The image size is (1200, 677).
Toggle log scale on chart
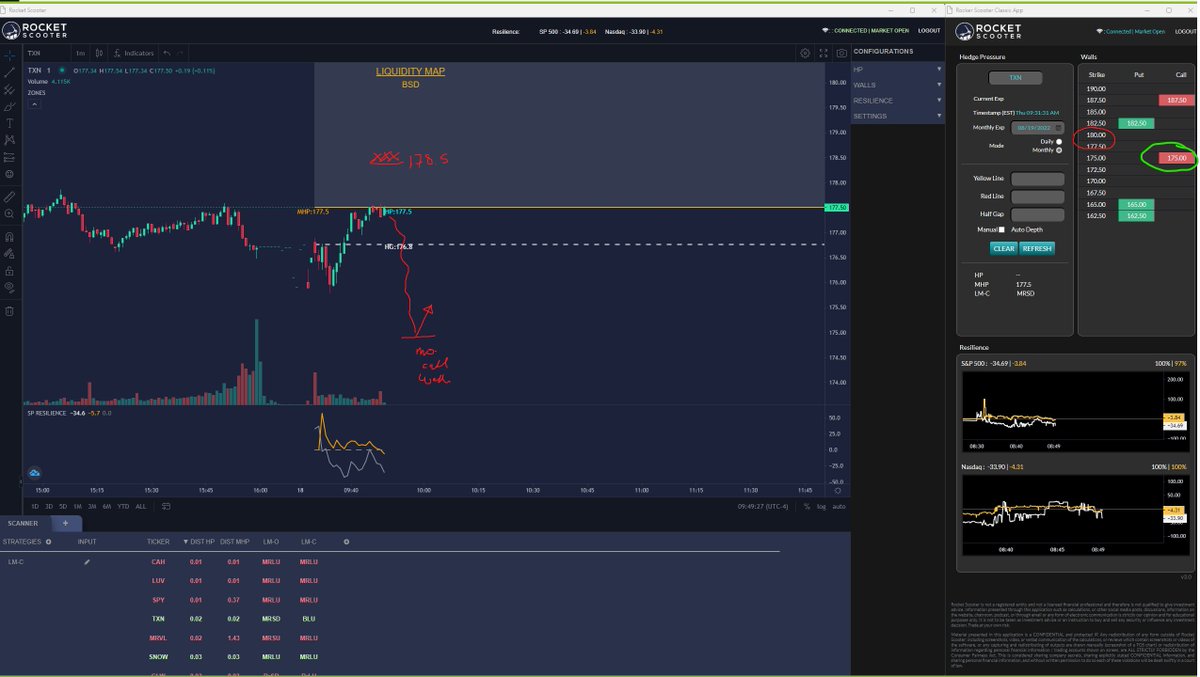tap(822, 506)
